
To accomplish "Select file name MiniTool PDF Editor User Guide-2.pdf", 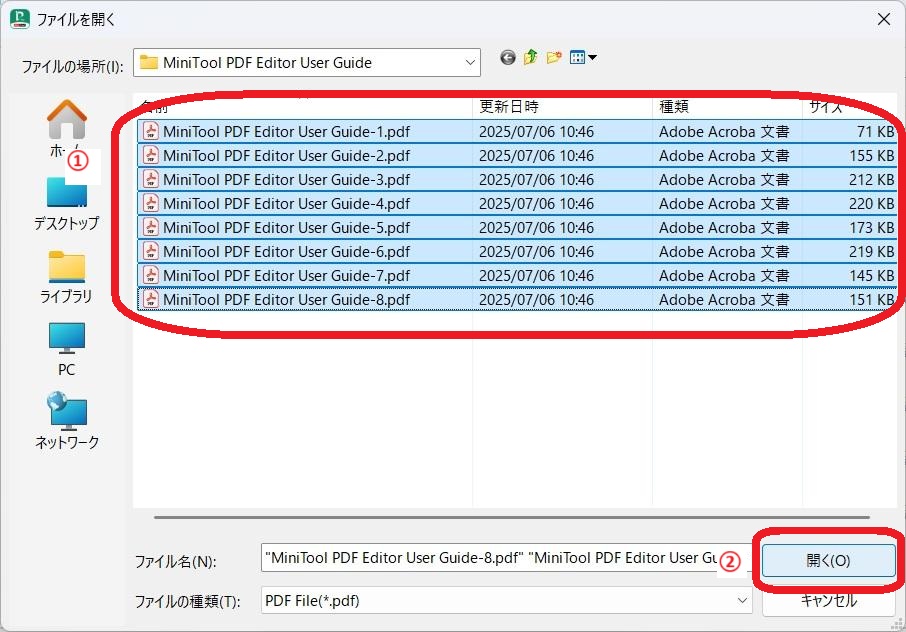I will click(287, 156).
